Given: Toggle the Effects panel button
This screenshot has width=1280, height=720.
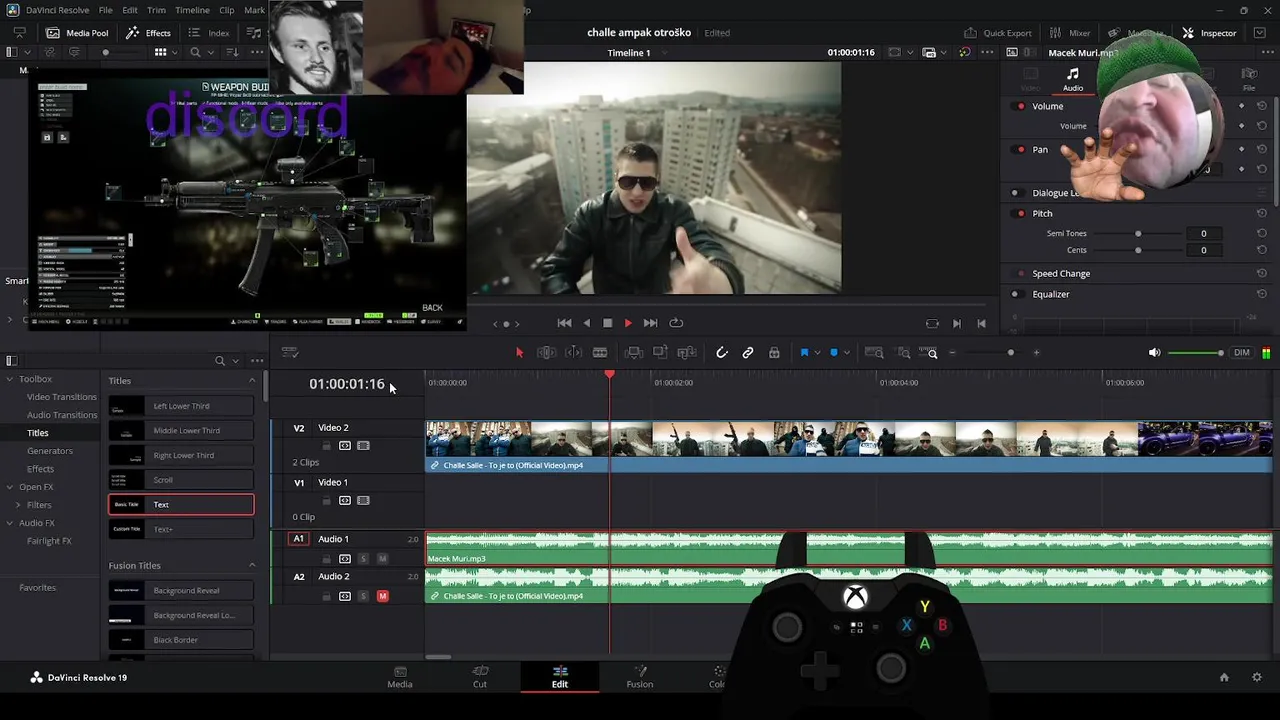Looking at the screenshot, I should coord(148,33).
